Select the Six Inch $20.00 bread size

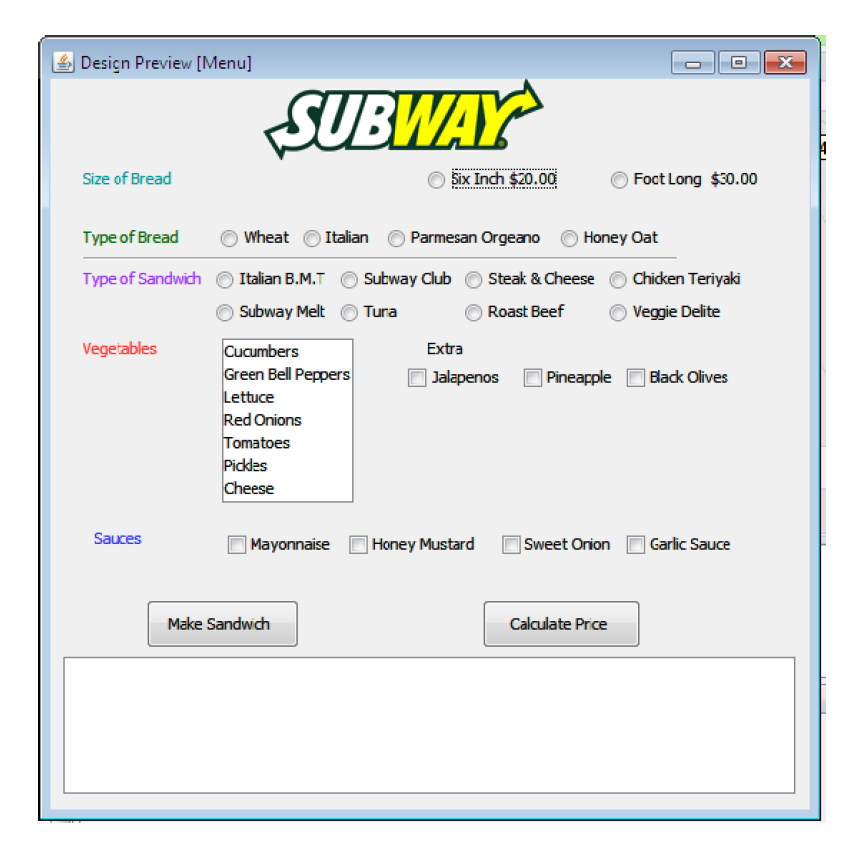pyautogui.click(x=436, y=180)
